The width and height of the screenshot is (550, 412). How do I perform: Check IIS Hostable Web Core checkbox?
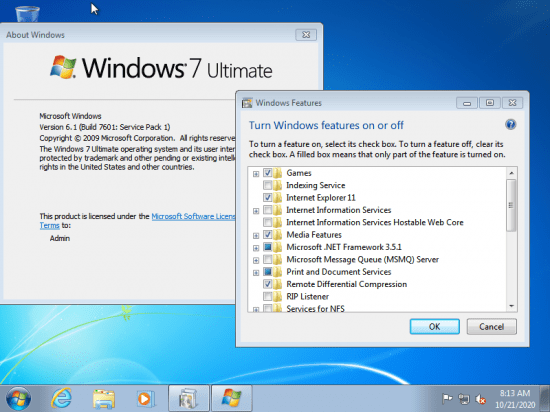coord(268,222)
